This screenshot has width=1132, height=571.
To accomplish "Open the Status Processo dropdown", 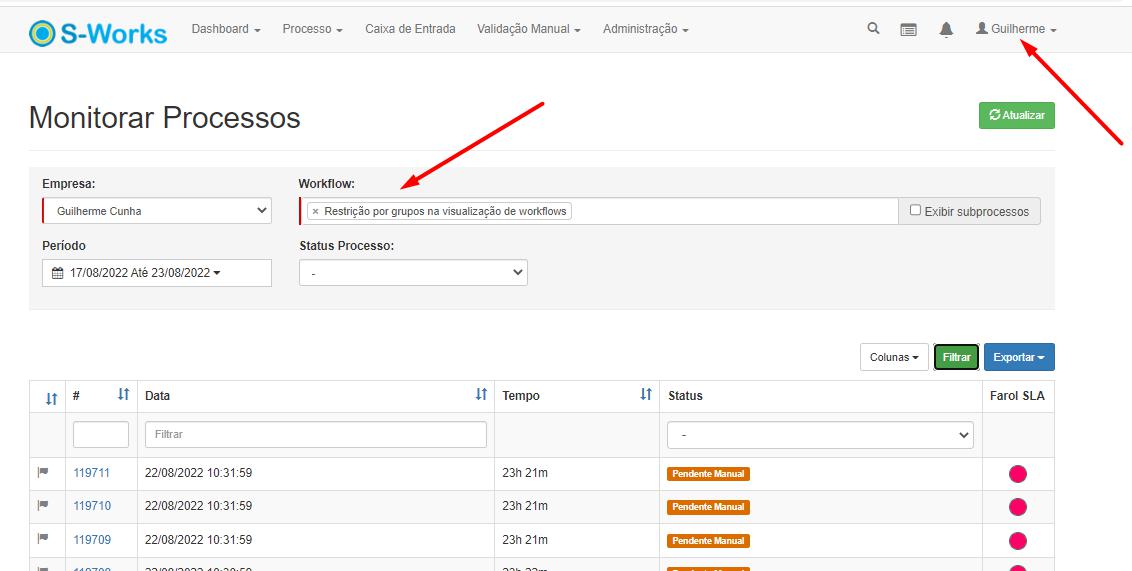I will click(413, 272).
